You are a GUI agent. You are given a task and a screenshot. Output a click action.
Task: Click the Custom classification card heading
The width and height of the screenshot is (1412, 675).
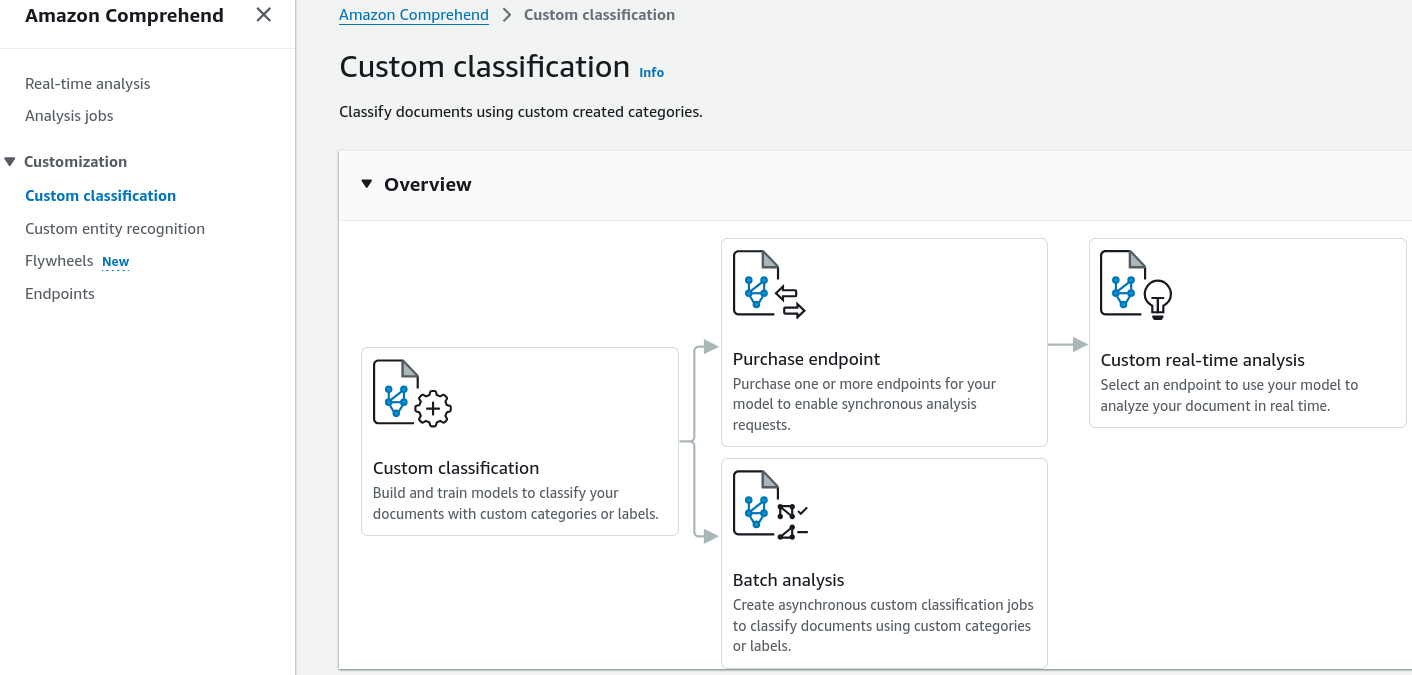[456, 468]
